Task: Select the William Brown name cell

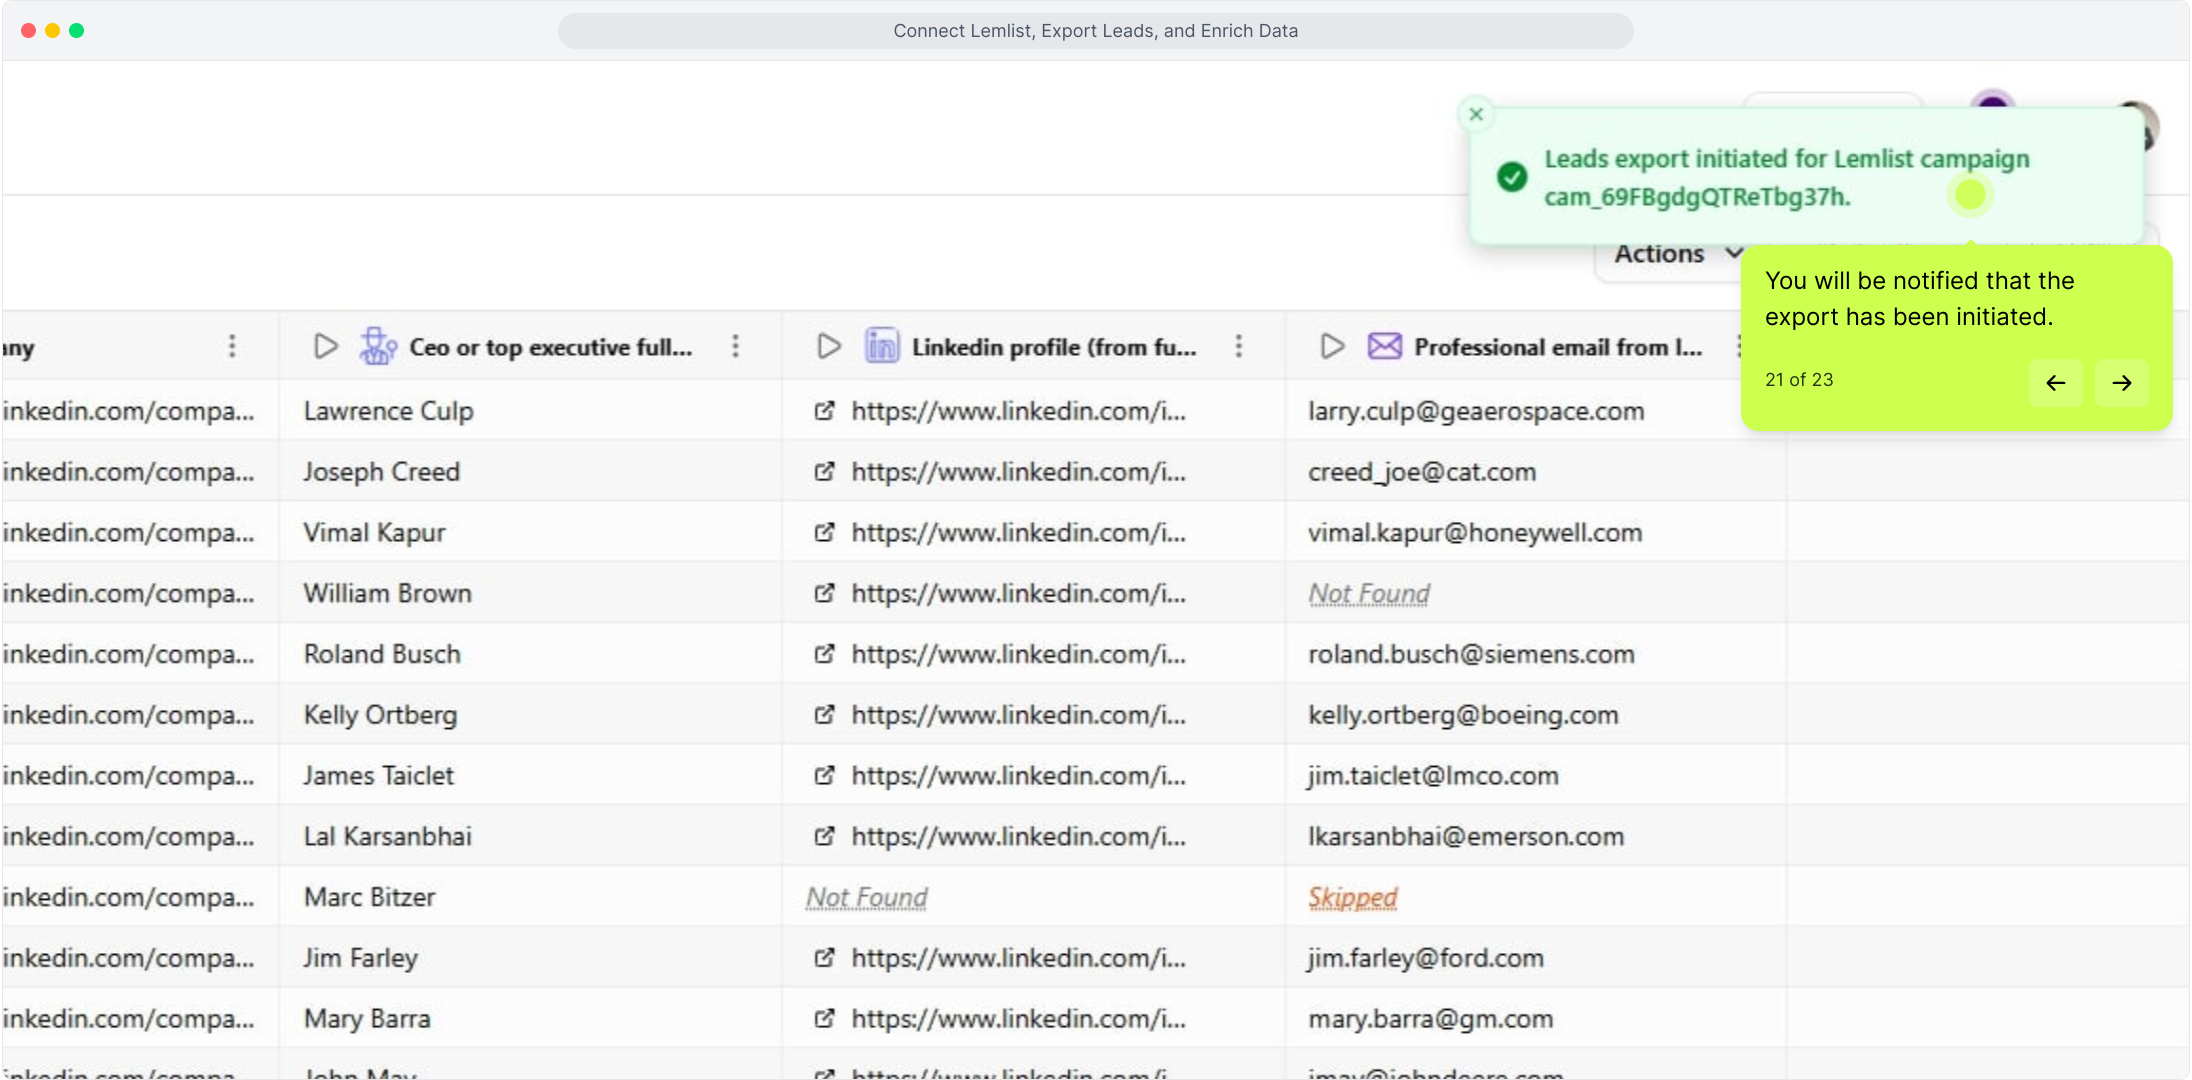Action: click(530, 593)
